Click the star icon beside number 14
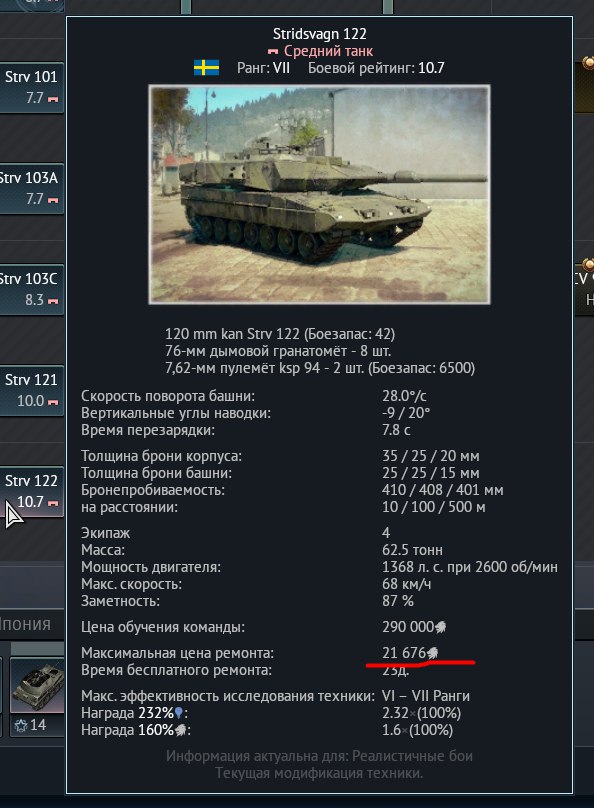The image size is (594, 808). [x=21, y=726]
